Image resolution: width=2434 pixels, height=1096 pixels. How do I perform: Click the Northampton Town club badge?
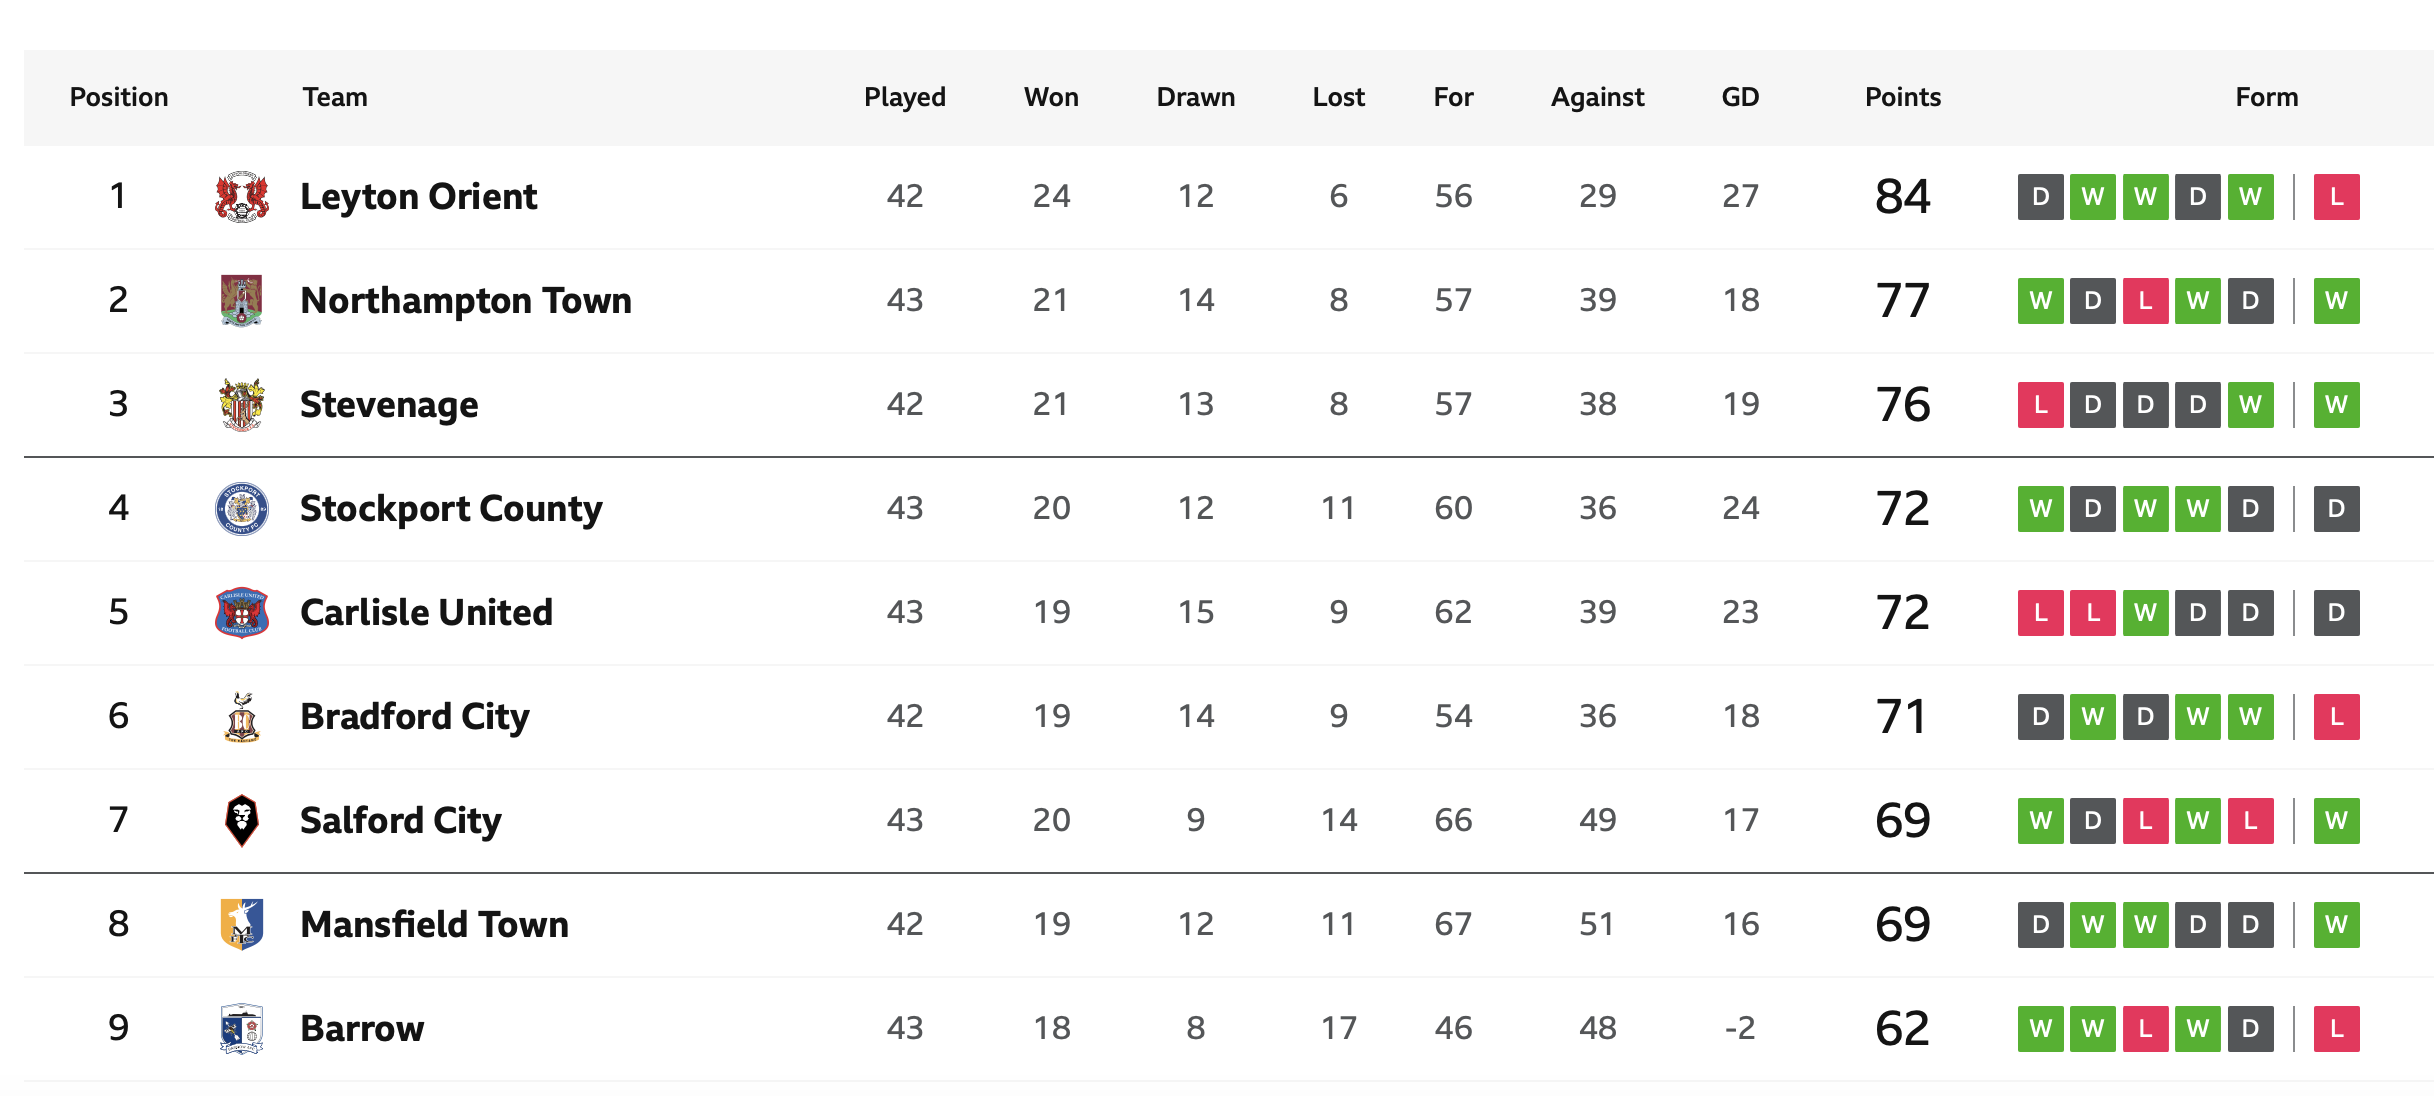tap(242, 300)
